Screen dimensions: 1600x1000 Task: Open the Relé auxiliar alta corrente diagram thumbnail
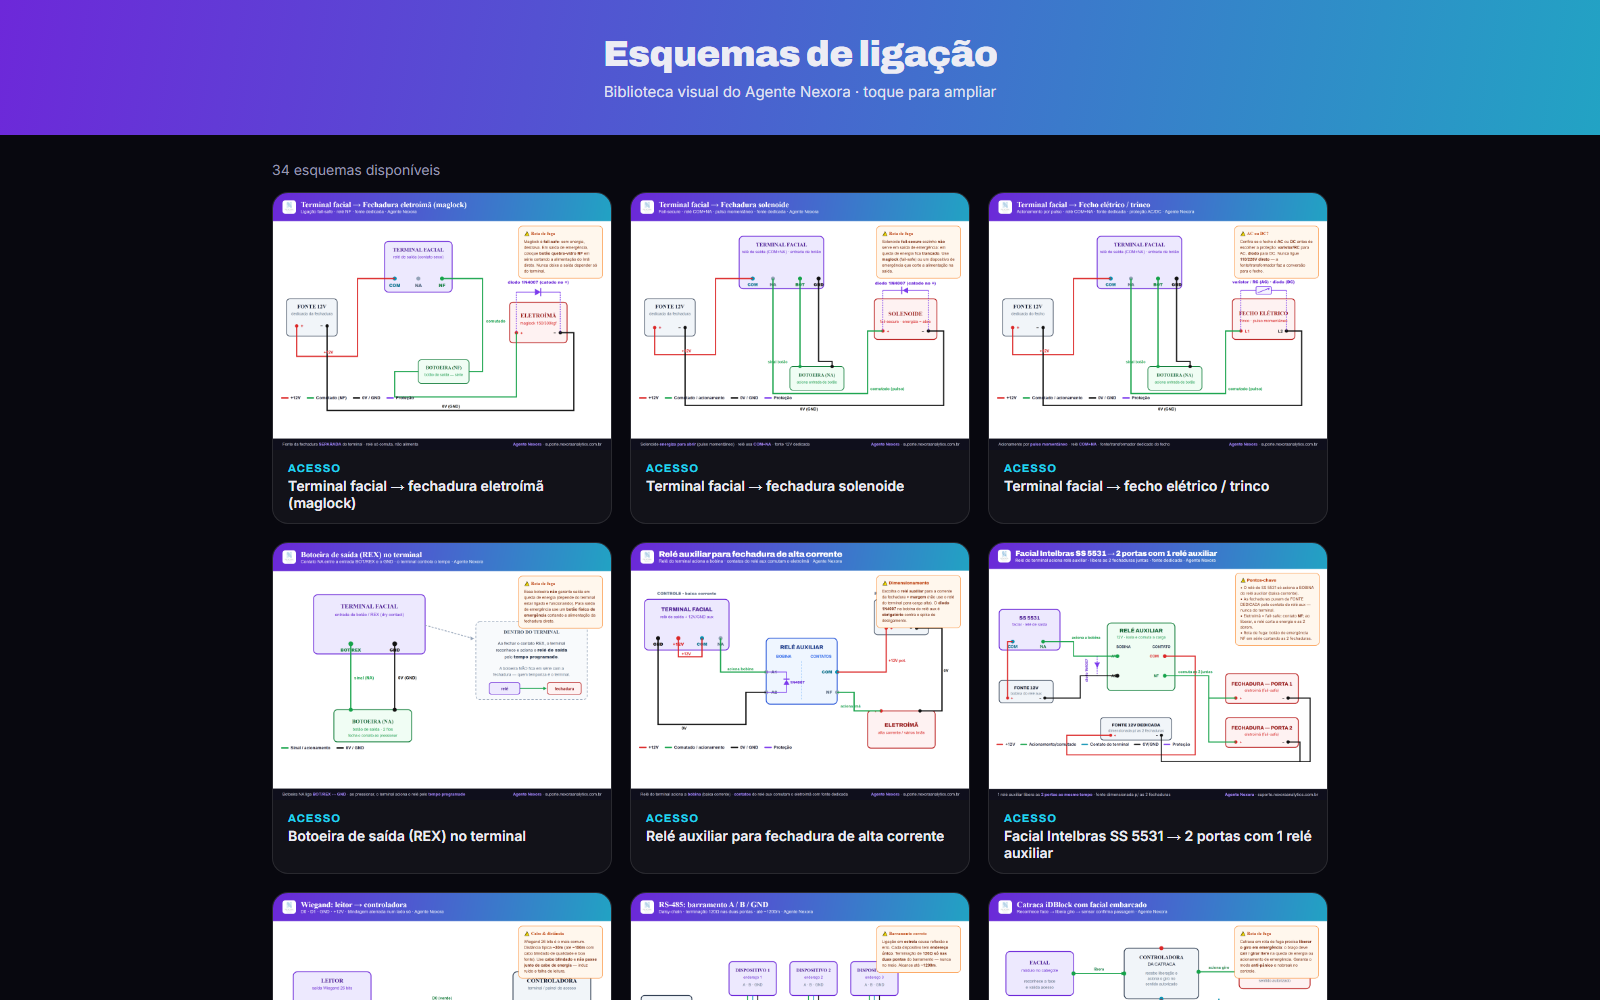pos(800,672)
